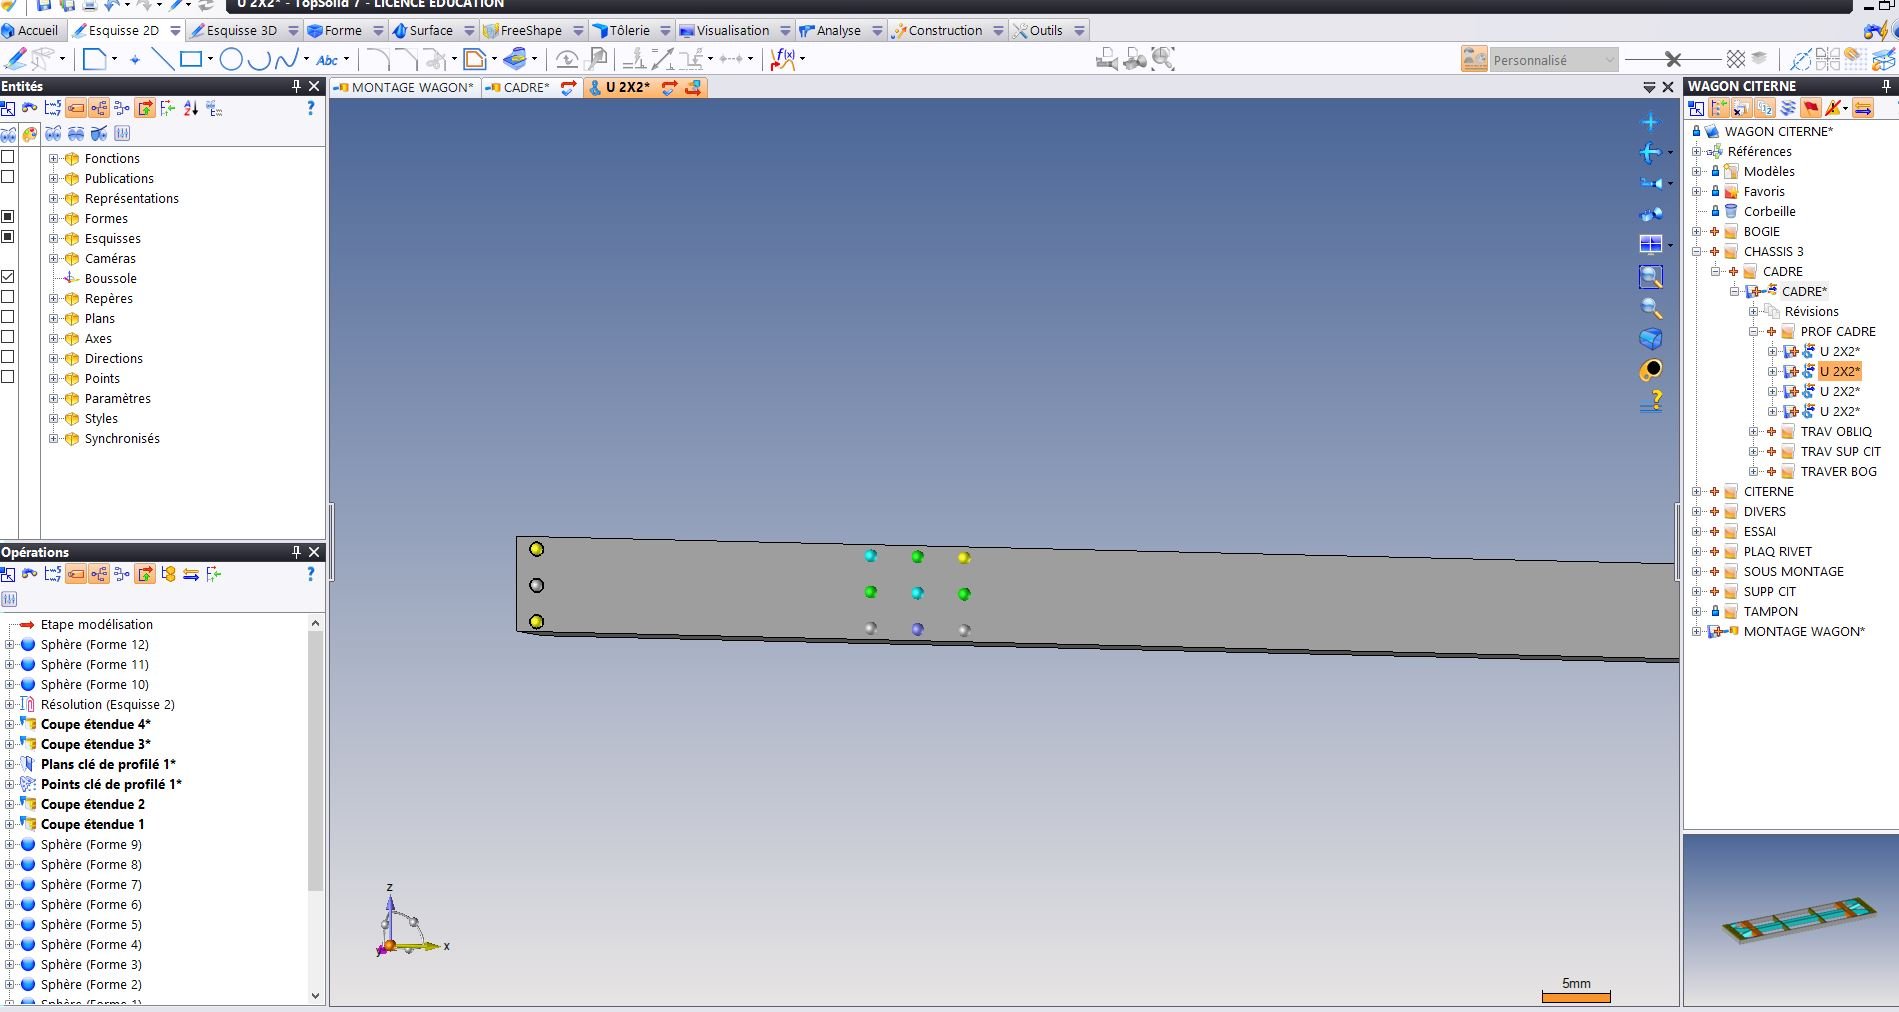Select the CITERNE folder in project tree
1899x1012 pixels.
point(1768,491)
